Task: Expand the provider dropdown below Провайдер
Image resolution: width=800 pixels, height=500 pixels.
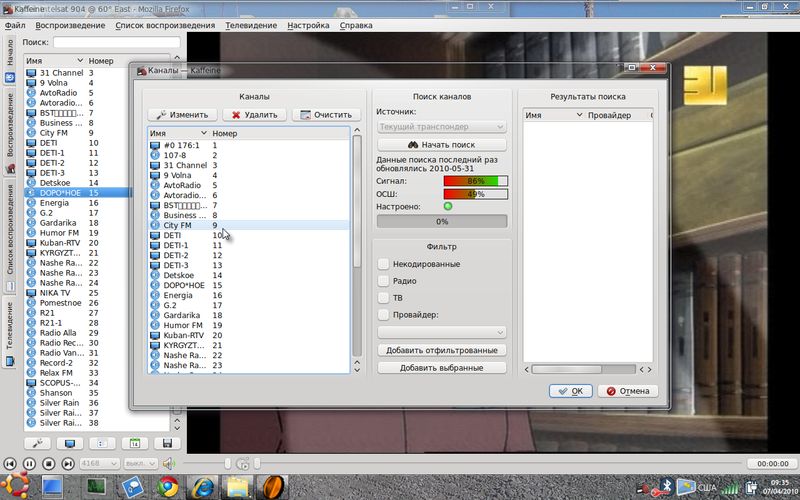Action: (442, 331)
